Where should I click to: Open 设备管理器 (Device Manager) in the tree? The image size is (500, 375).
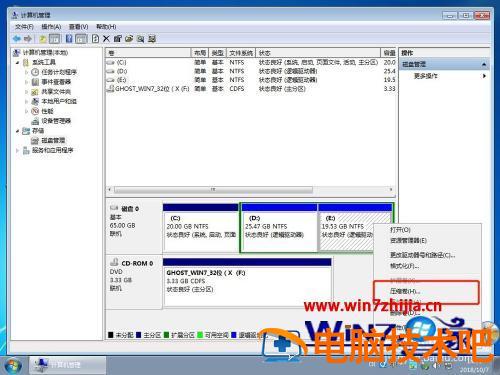click(x=56, y=121)
